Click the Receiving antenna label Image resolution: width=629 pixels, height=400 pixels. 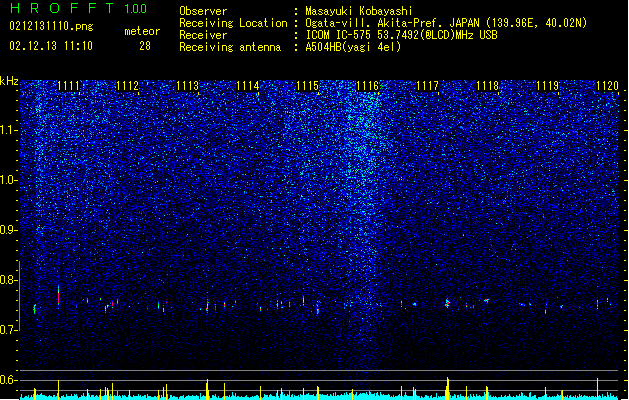[230, 47]
